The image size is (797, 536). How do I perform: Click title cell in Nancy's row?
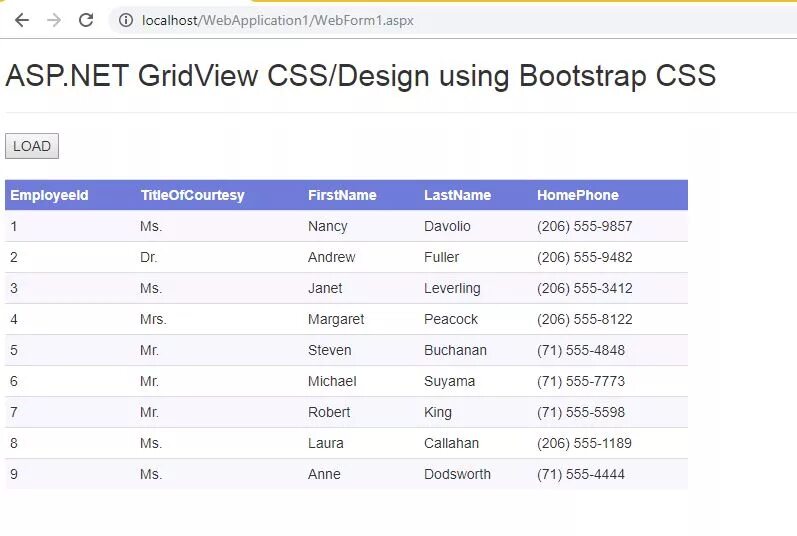point(151,226)
